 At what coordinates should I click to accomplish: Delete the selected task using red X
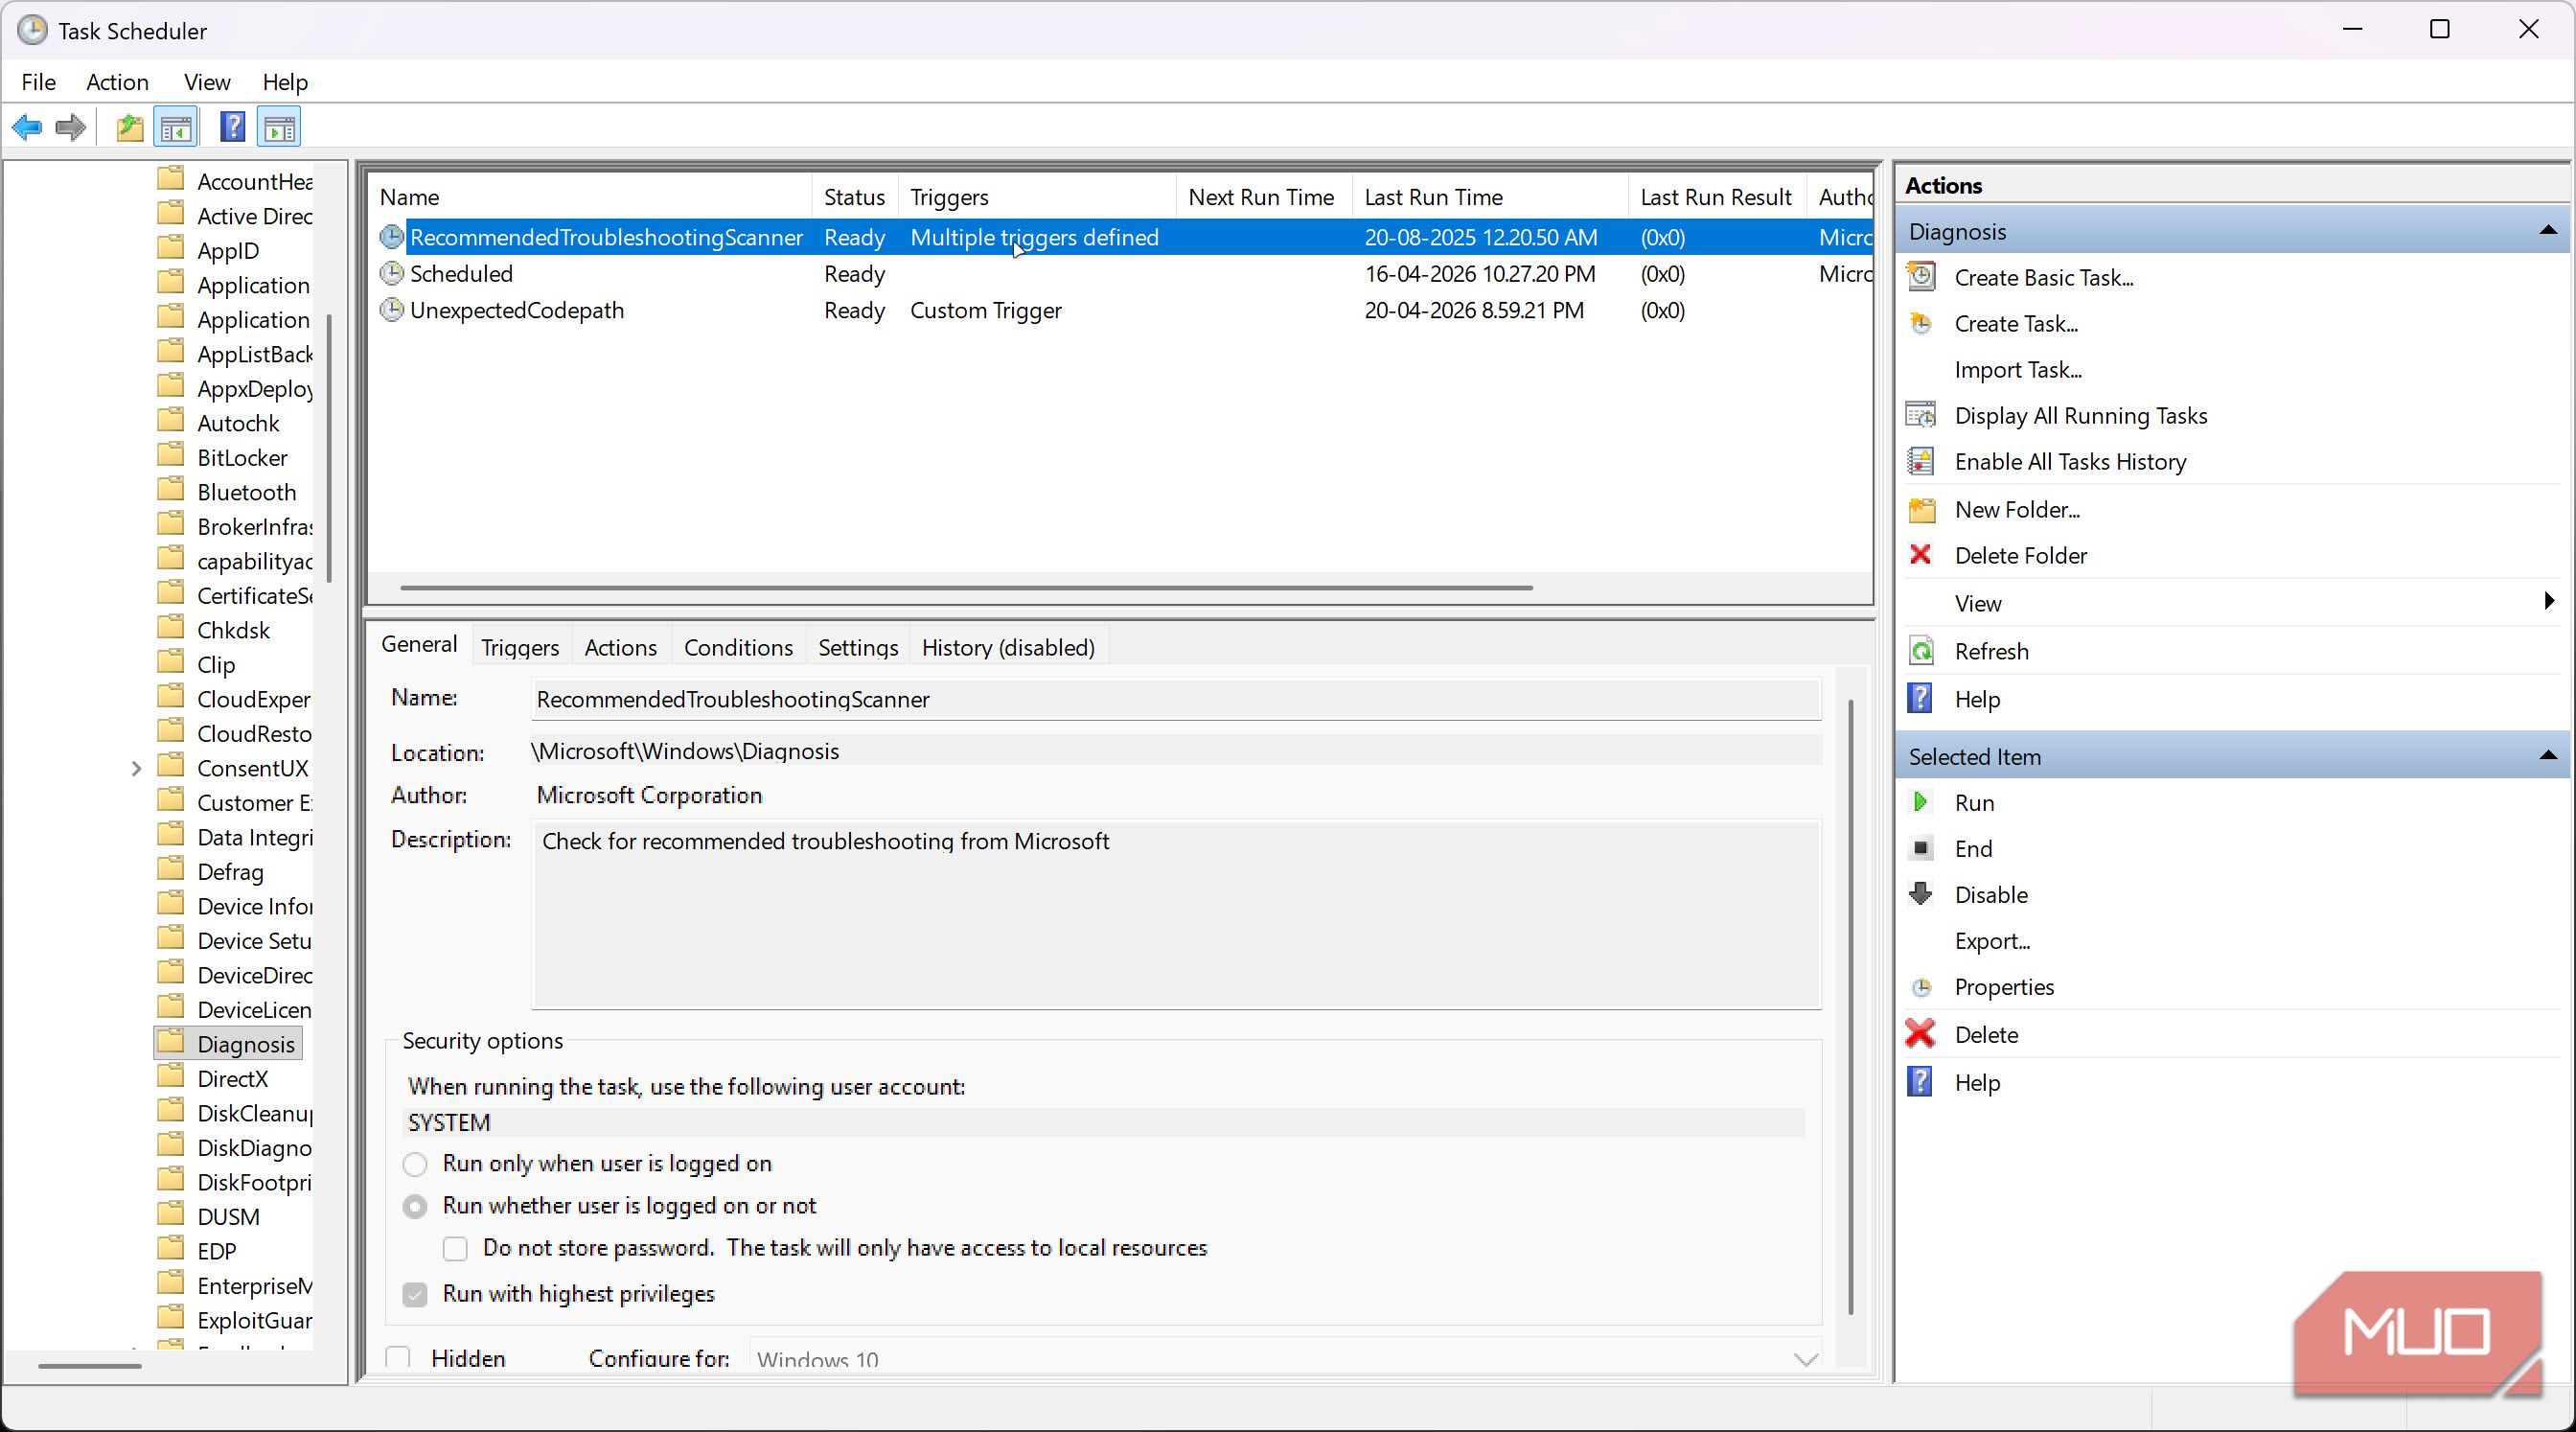coord(1920,1034)
